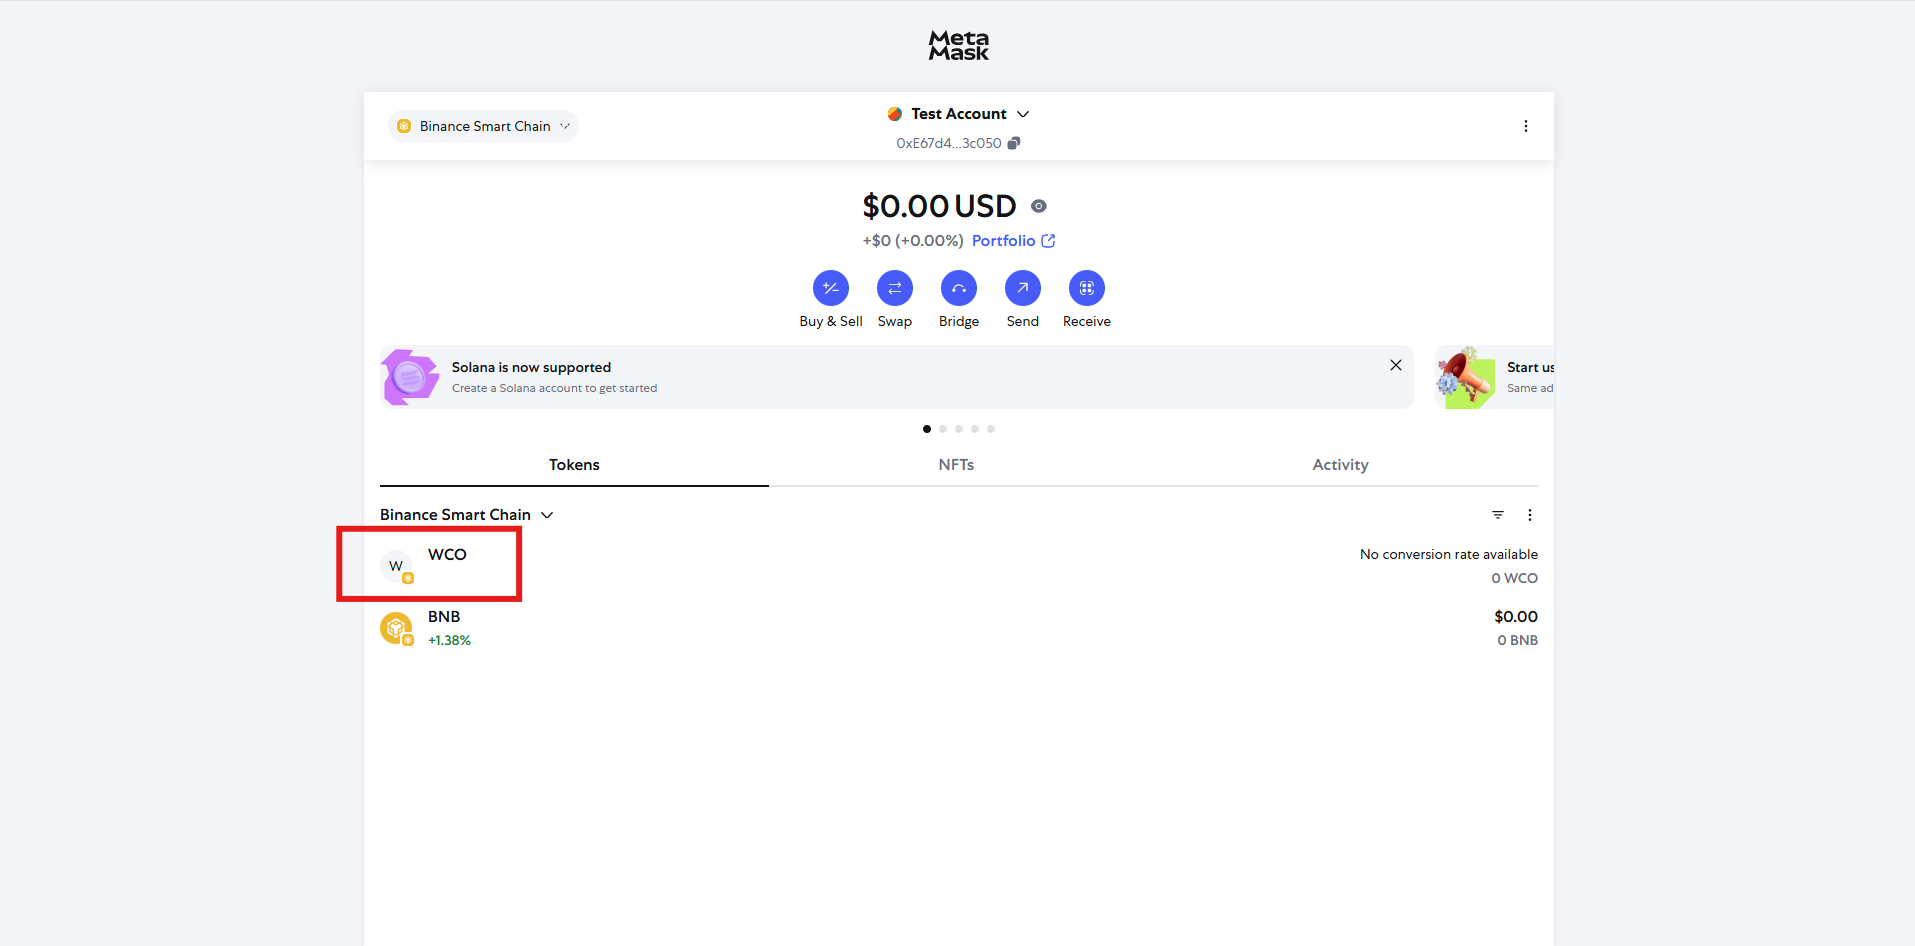Image resolution: width=1915 pixels, height=946 pixels.
Task: Click the Bridge icon button
Action: click(958, 288)
